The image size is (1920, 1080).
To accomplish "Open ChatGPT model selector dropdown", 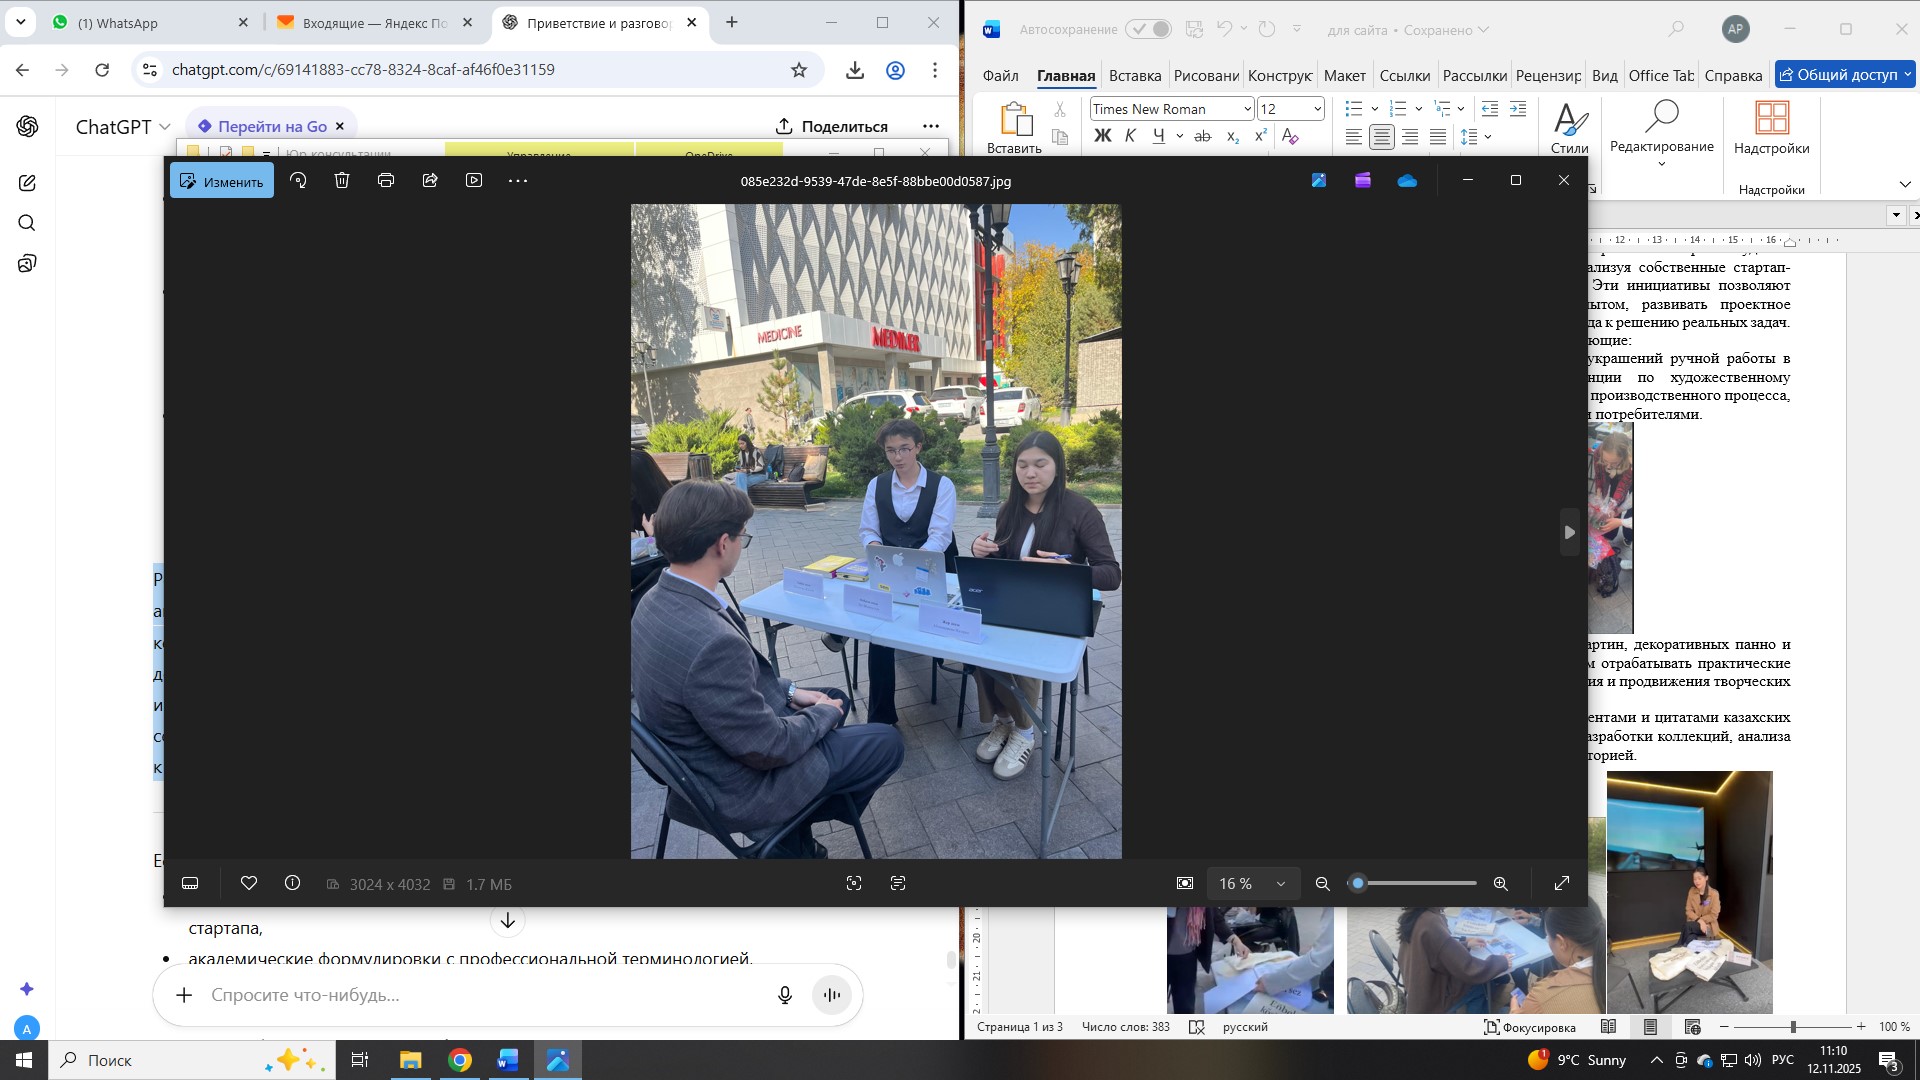I will click(x=124, y=127).
